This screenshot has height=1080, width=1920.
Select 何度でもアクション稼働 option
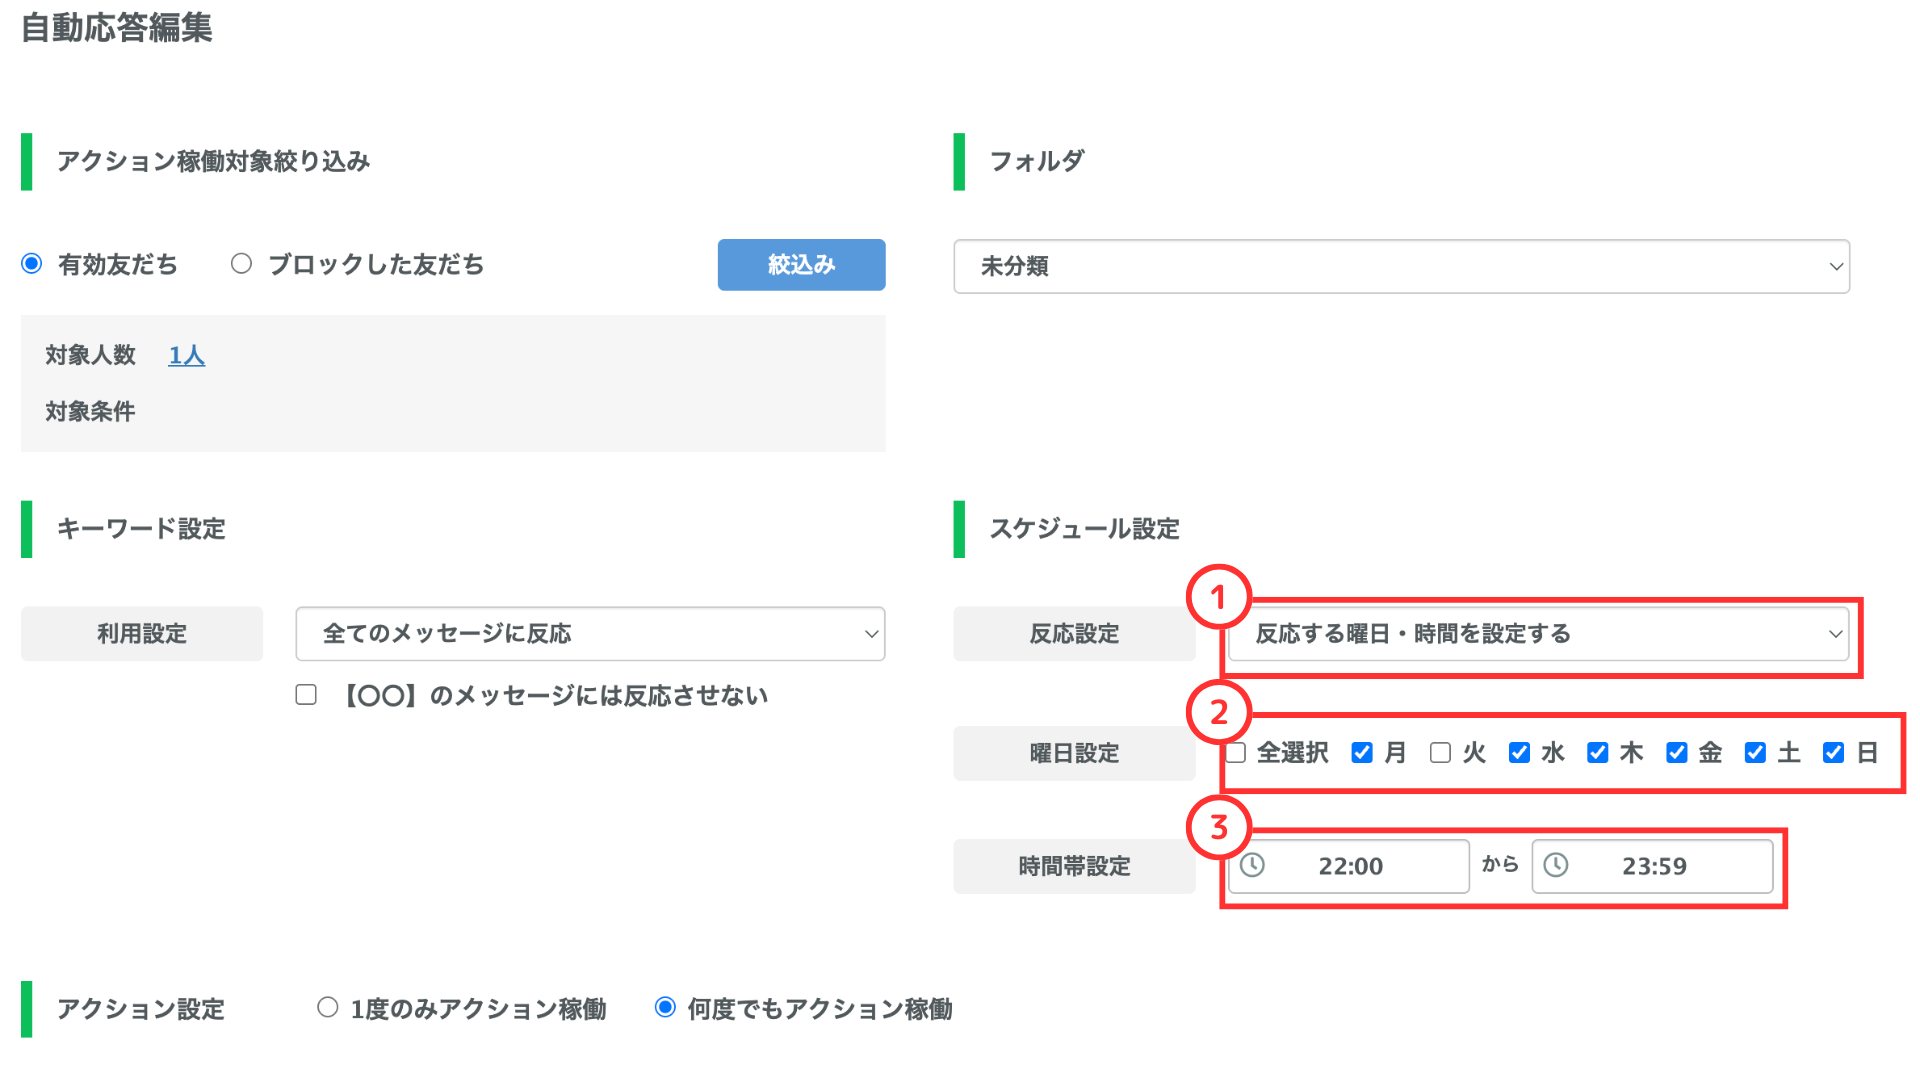tap(665, 1009)
